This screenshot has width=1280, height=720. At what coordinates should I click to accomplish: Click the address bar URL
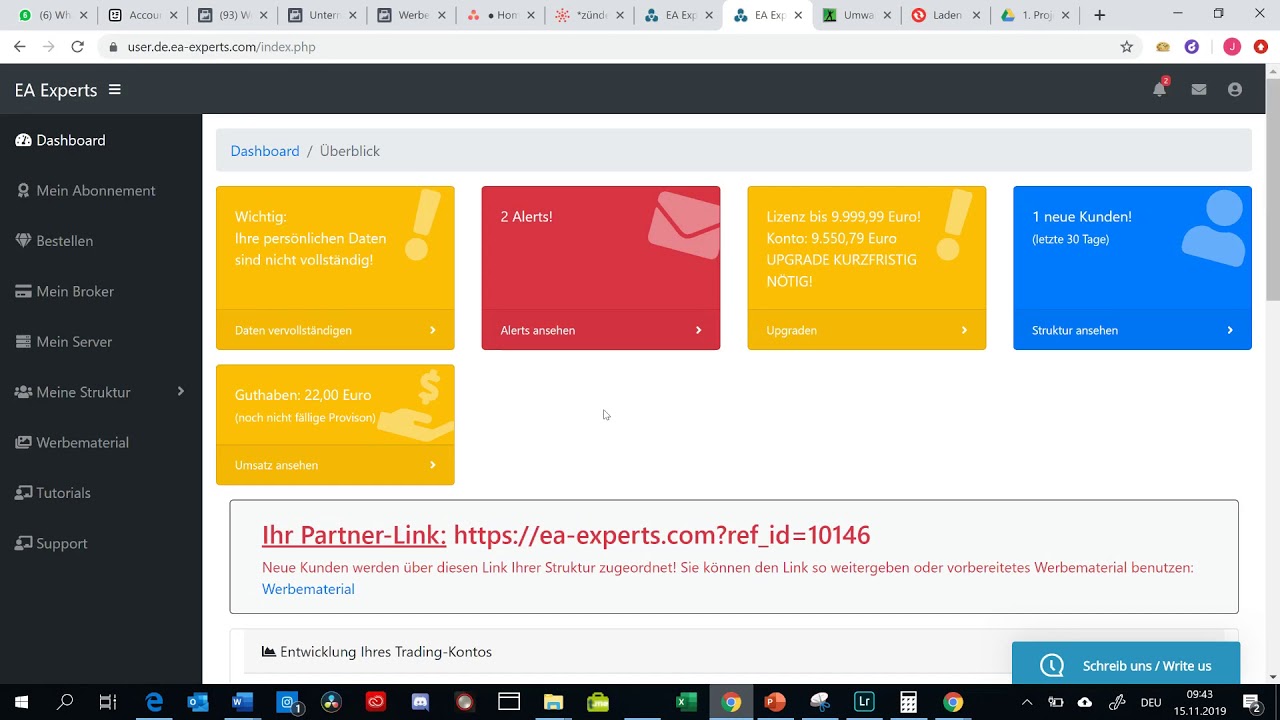coord(221,47)
